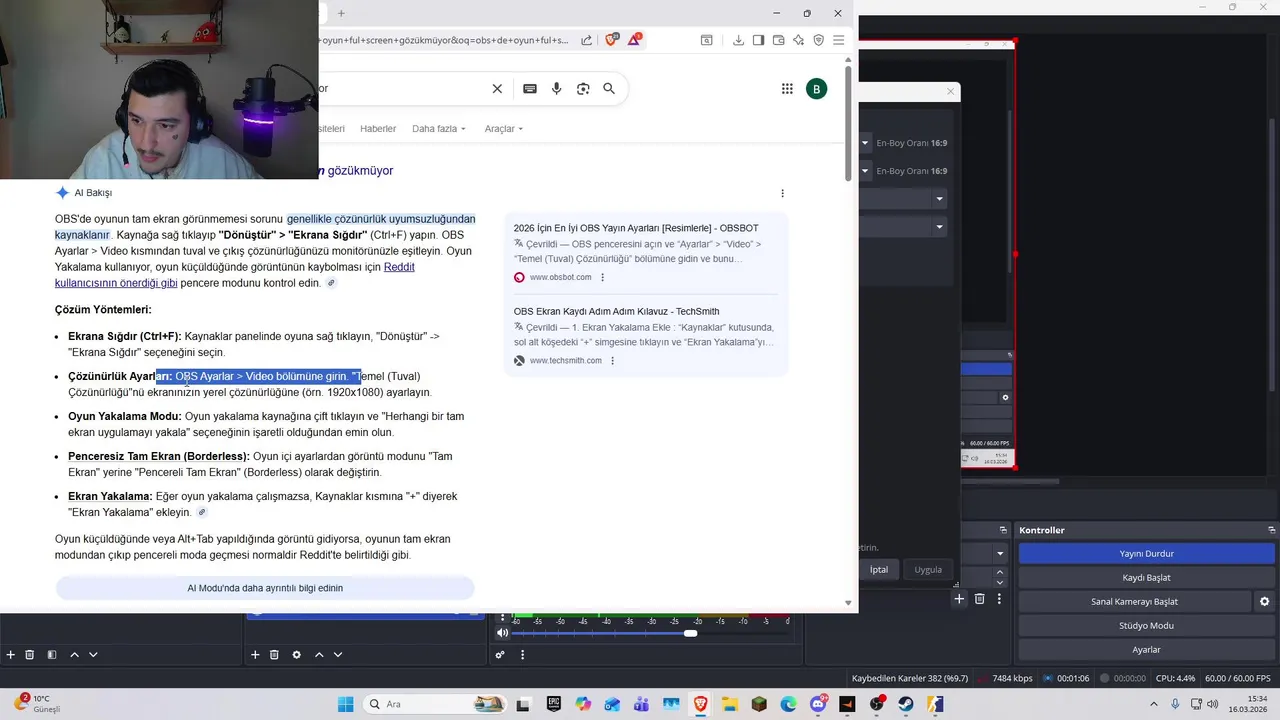1280x720 pixels.
Task: Click Sanal Kamerayı Başlat button
Action: coord(1134,602)
